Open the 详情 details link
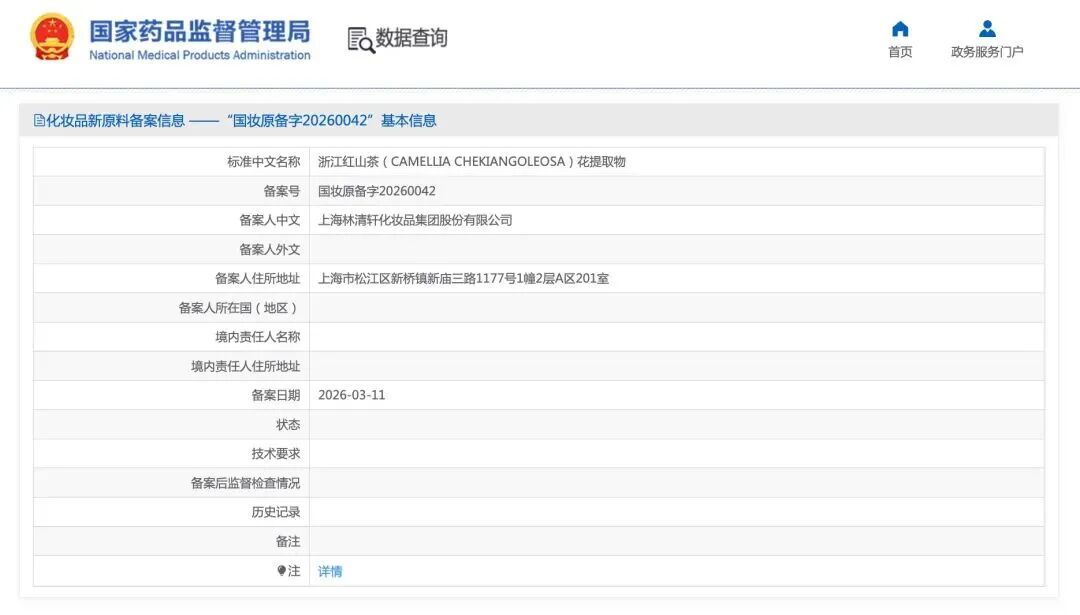 coord(330,570)
